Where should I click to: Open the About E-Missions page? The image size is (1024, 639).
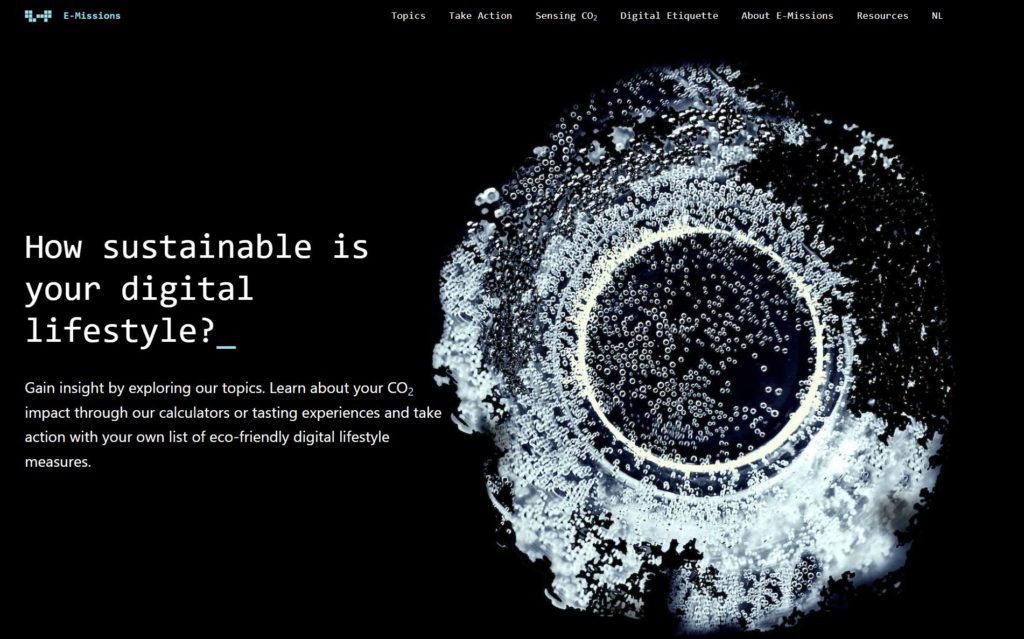coord(787,16)
